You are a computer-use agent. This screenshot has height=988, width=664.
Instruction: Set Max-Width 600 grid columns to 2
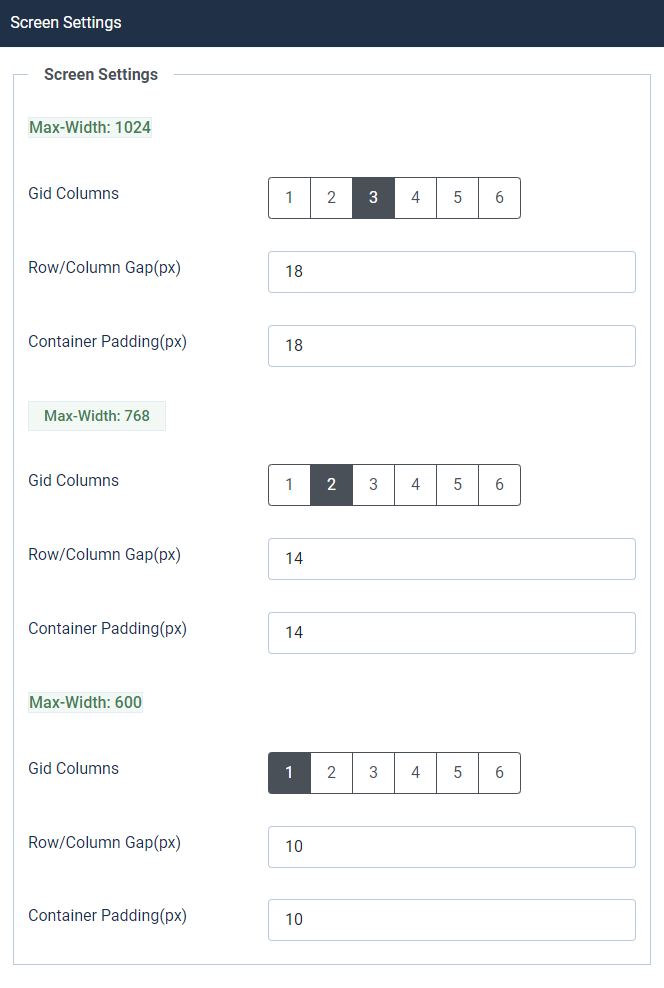coord(332,773)
